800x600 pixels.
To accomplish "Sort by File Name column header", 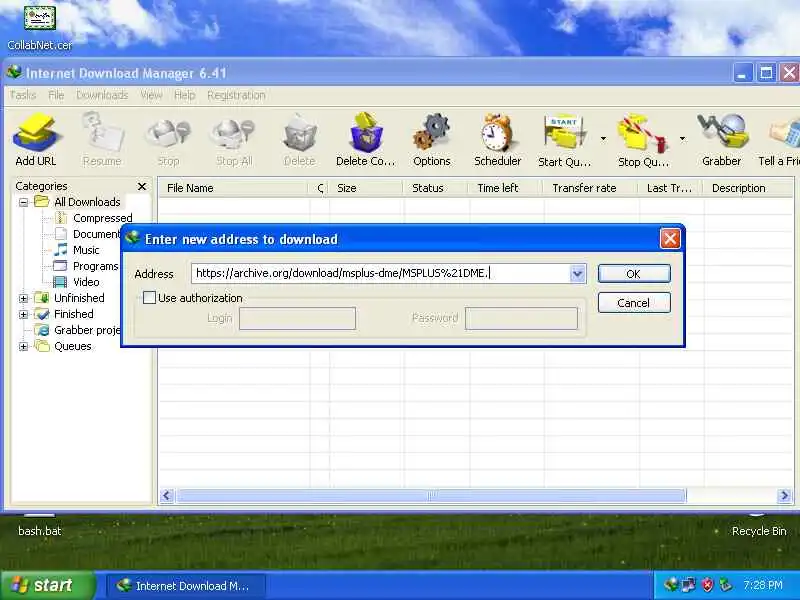I will (x=233, y=188).
